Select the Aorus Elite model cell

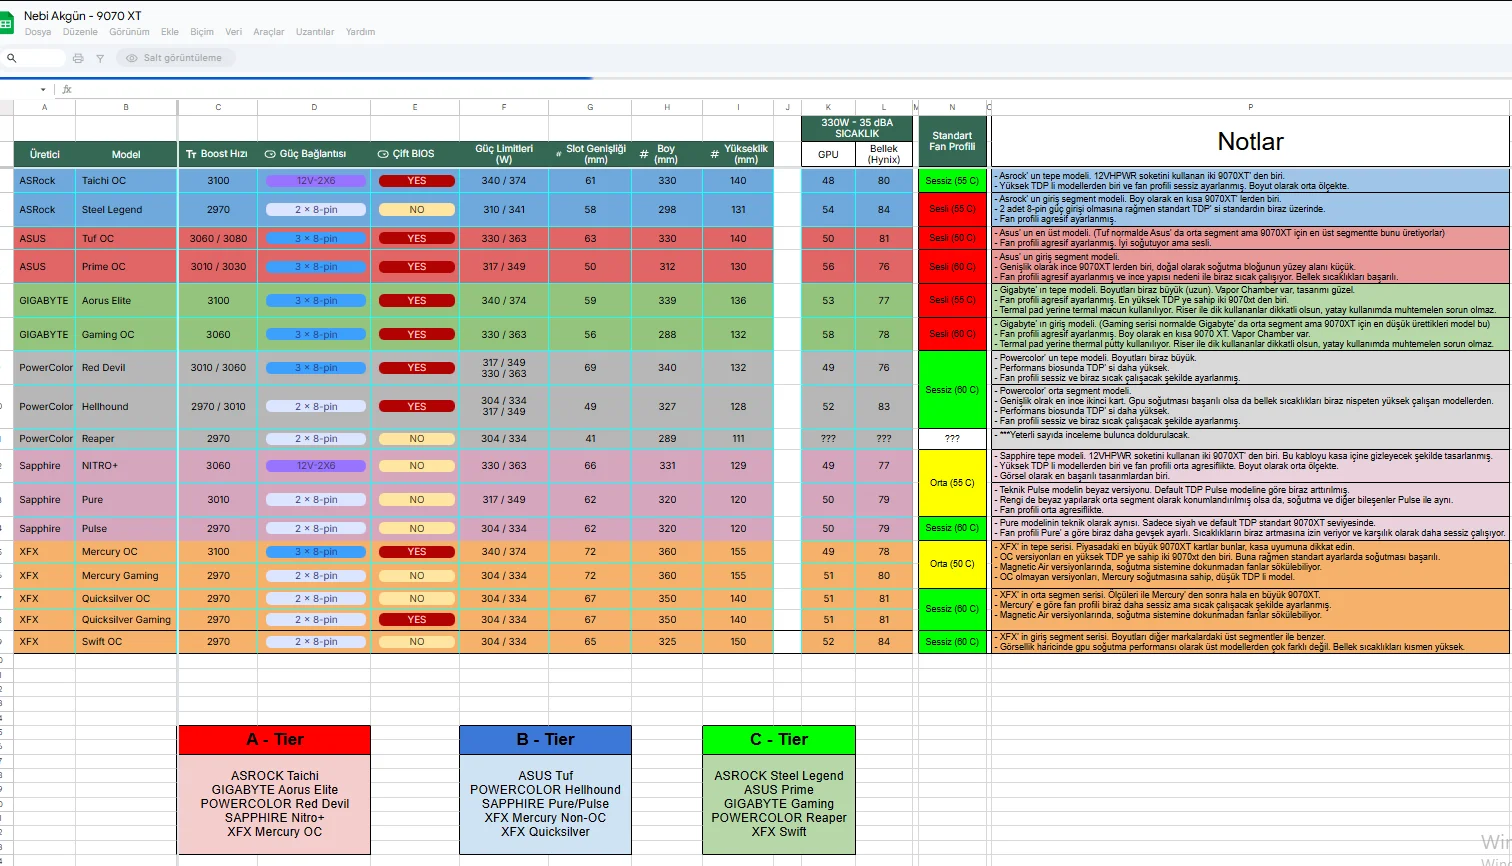click(x=126, y=300)
